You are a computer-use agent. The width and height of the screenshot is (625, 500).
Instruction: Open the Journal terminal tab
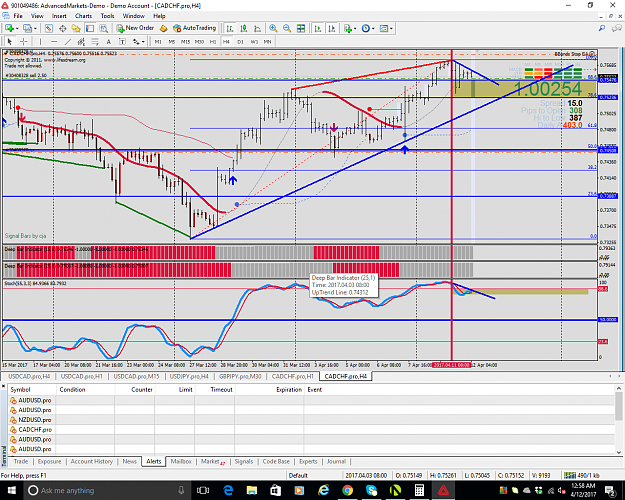336,461
